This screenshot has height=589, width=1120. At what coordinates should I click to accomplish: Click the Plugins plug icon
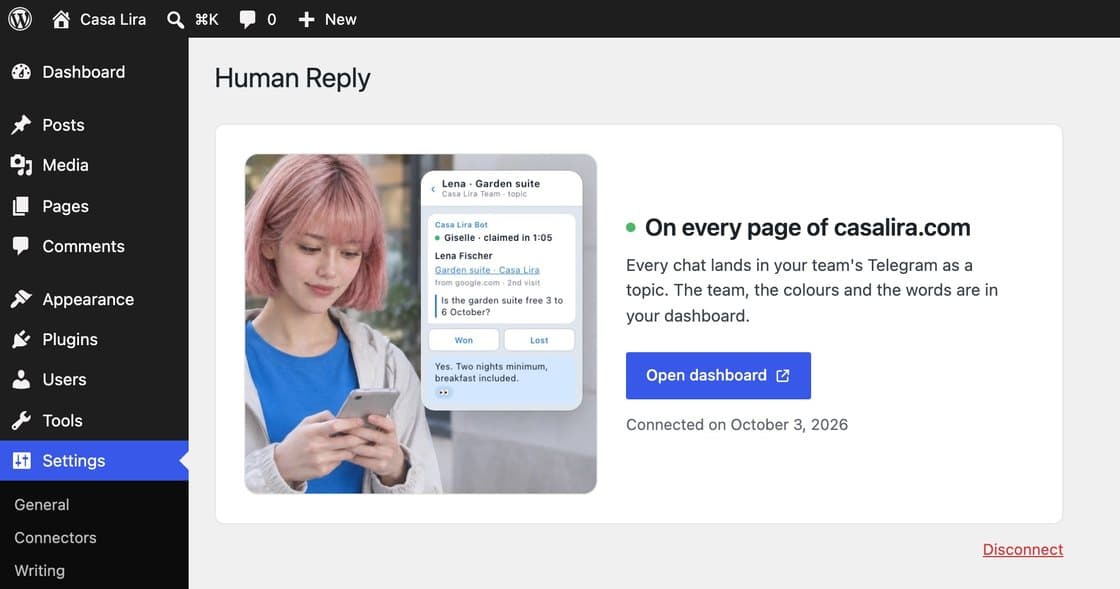click(21, 339)
